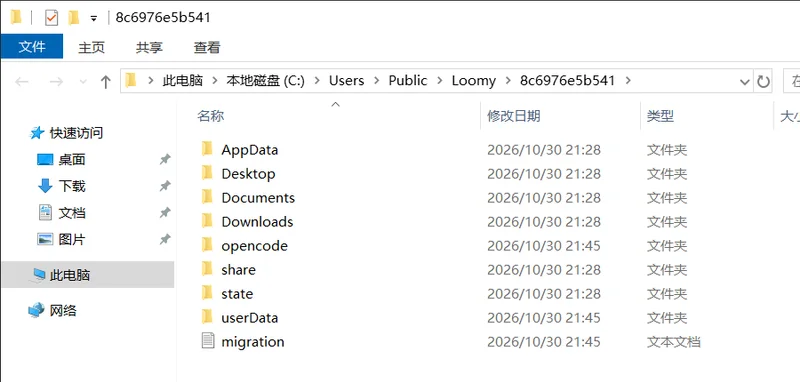Open 文档 in the navigation pane
The height and width of the screenshot is (382, 800).
pyautogui.click(x=71, y=213)
